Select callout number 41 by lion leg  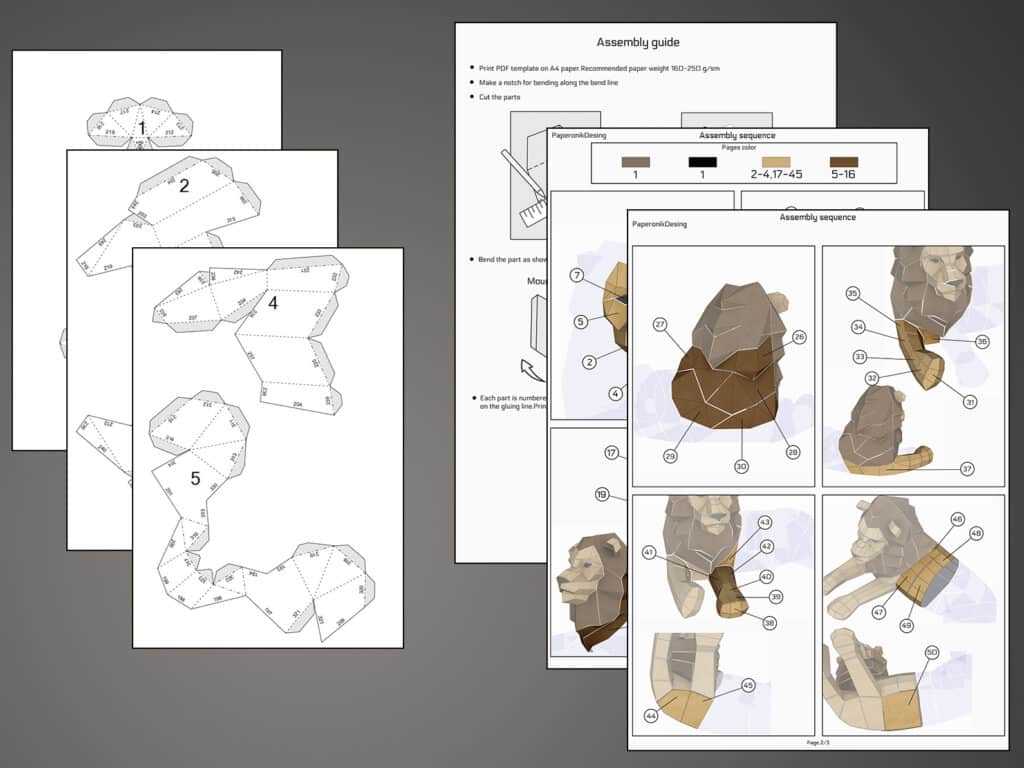click(648, 551)
